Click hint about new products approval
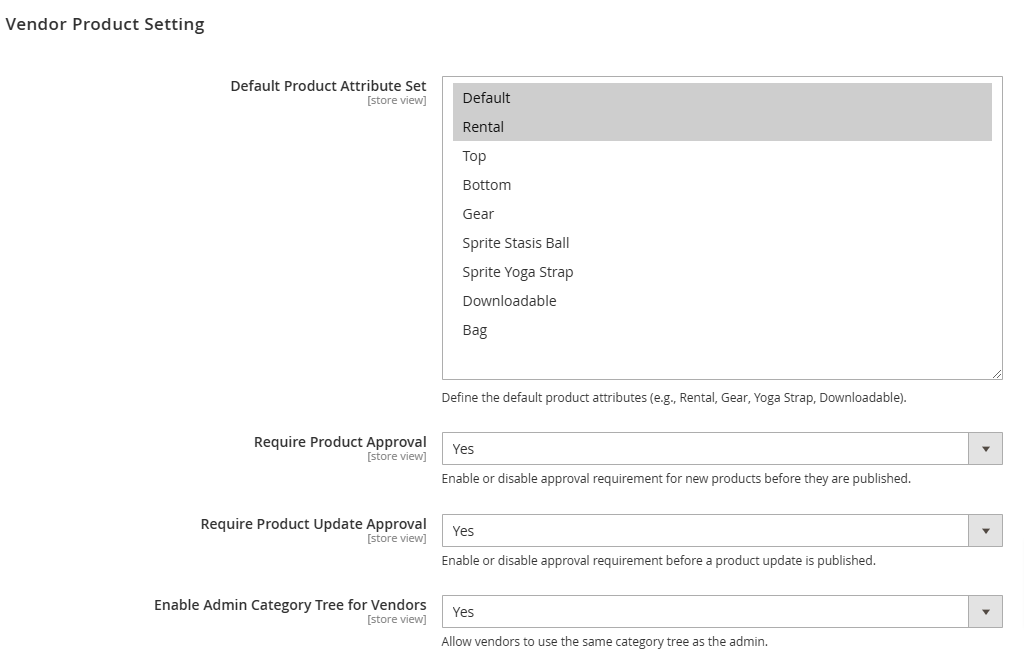 [676, 479]
